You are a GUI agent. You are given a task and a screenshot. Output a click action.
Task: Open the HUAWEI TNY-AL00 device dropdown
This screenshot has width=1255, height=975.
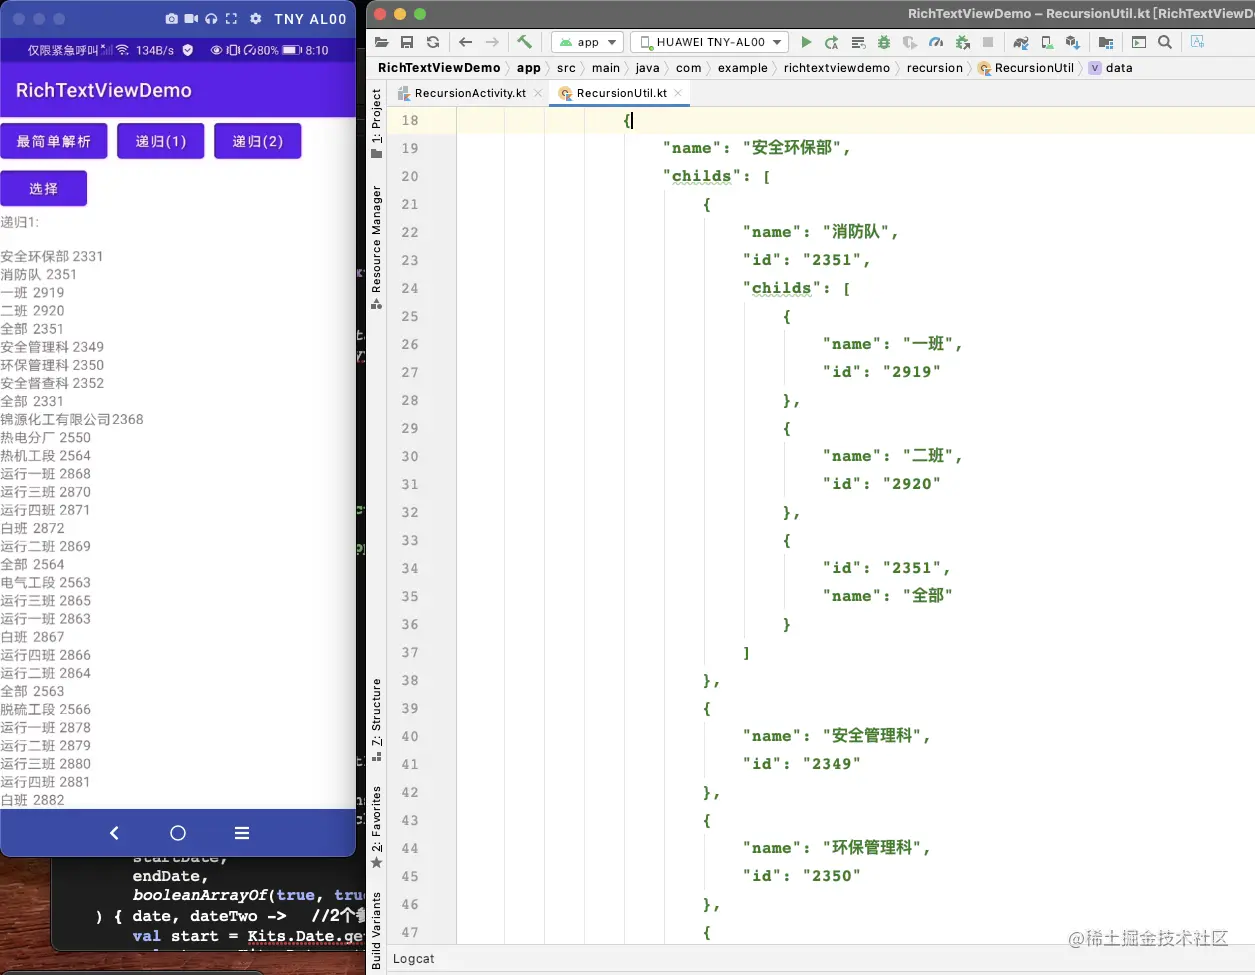[709, 42]
